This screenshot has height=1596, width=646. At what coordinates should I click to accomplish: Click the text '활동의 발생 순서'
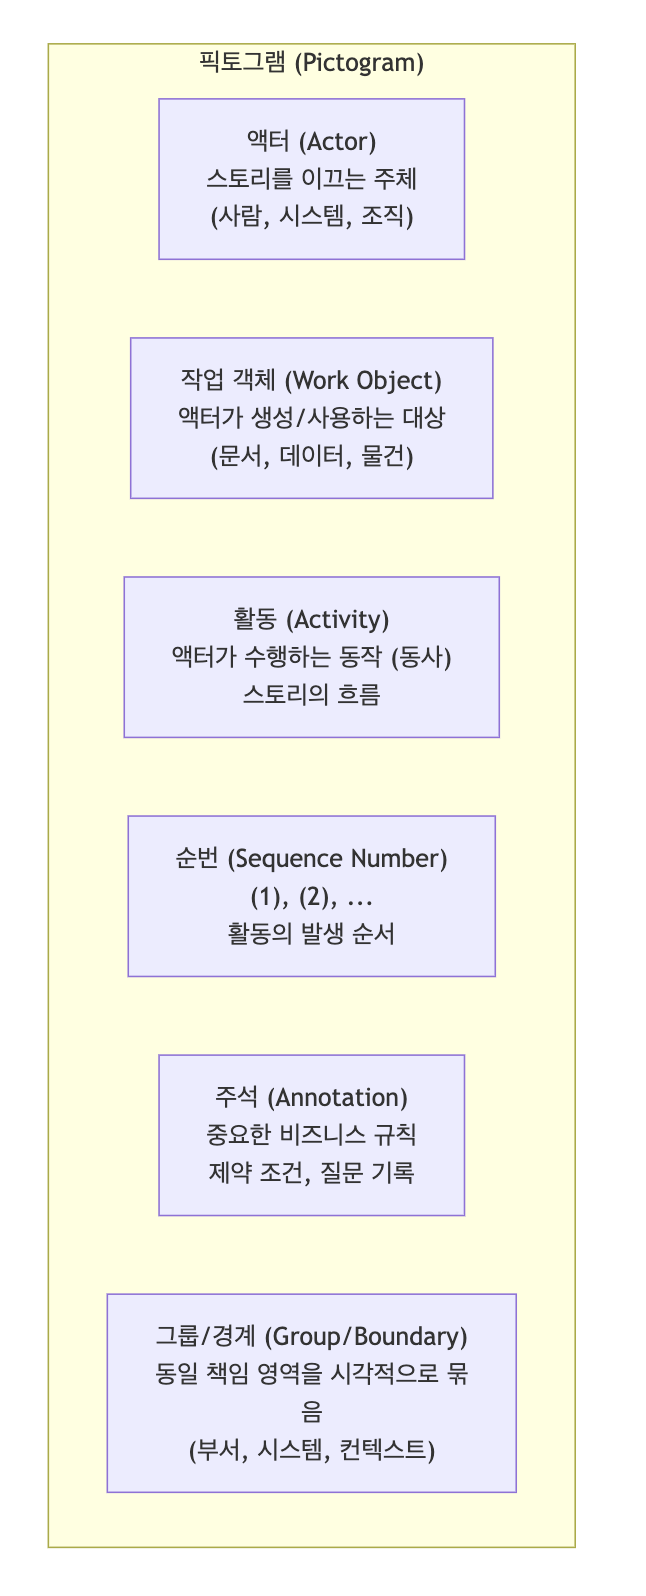(311, 934)
